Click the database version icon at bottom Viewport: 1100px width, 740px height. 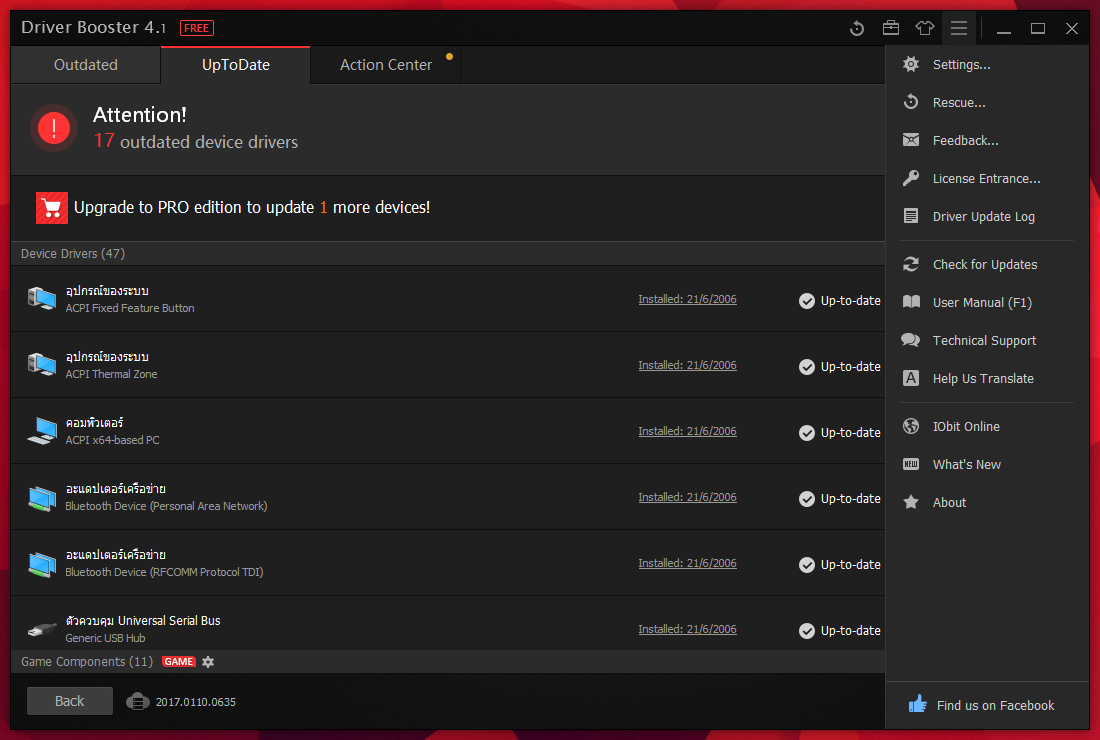pyautogui.click(x=138, y=701)
